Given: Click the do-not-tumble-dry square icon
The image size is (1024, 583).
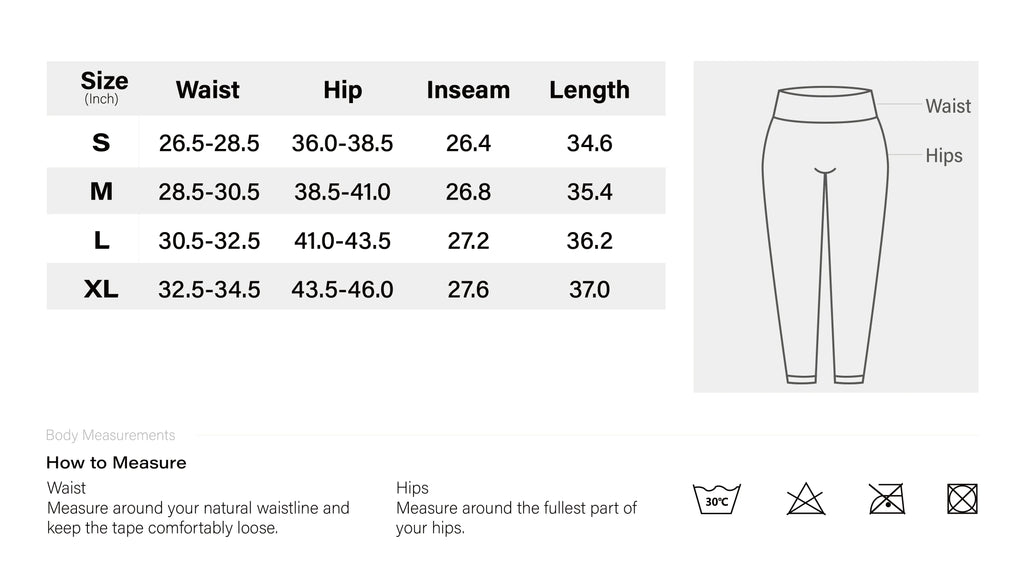Looking at the screenshot, I should click(x=962, y=498).
